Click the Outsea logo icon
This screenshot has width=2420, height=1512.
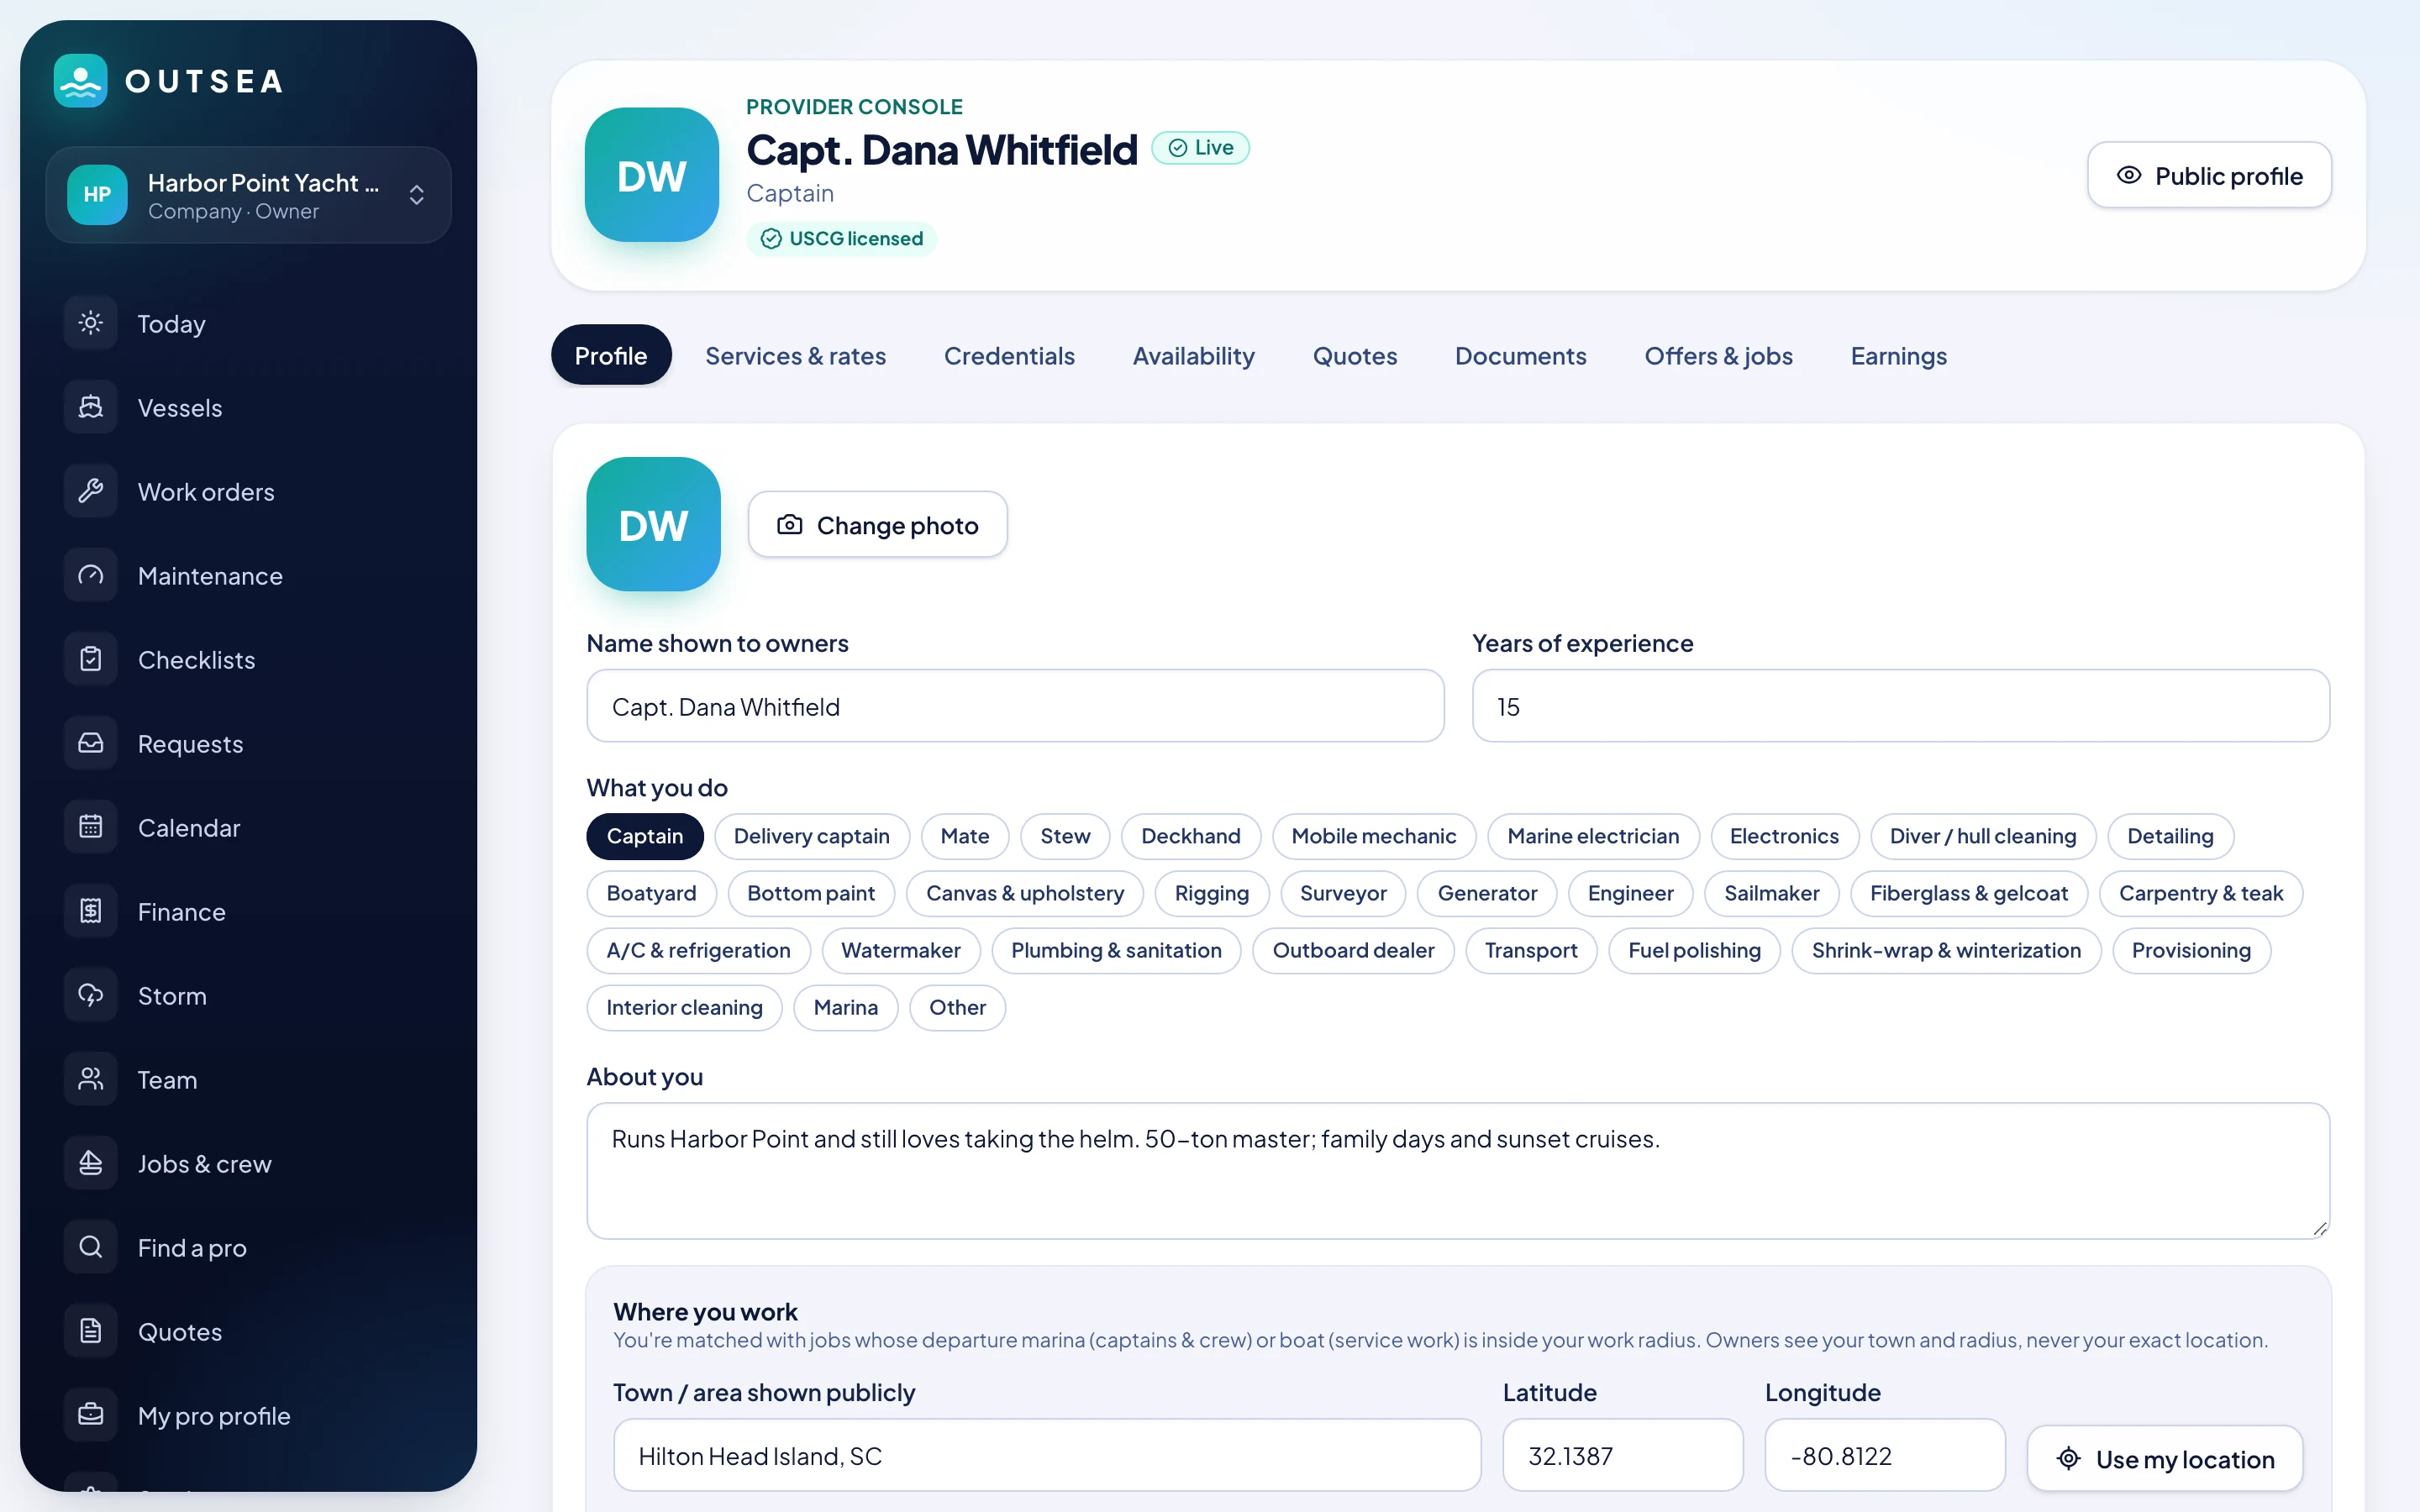[x=80, y=81]
